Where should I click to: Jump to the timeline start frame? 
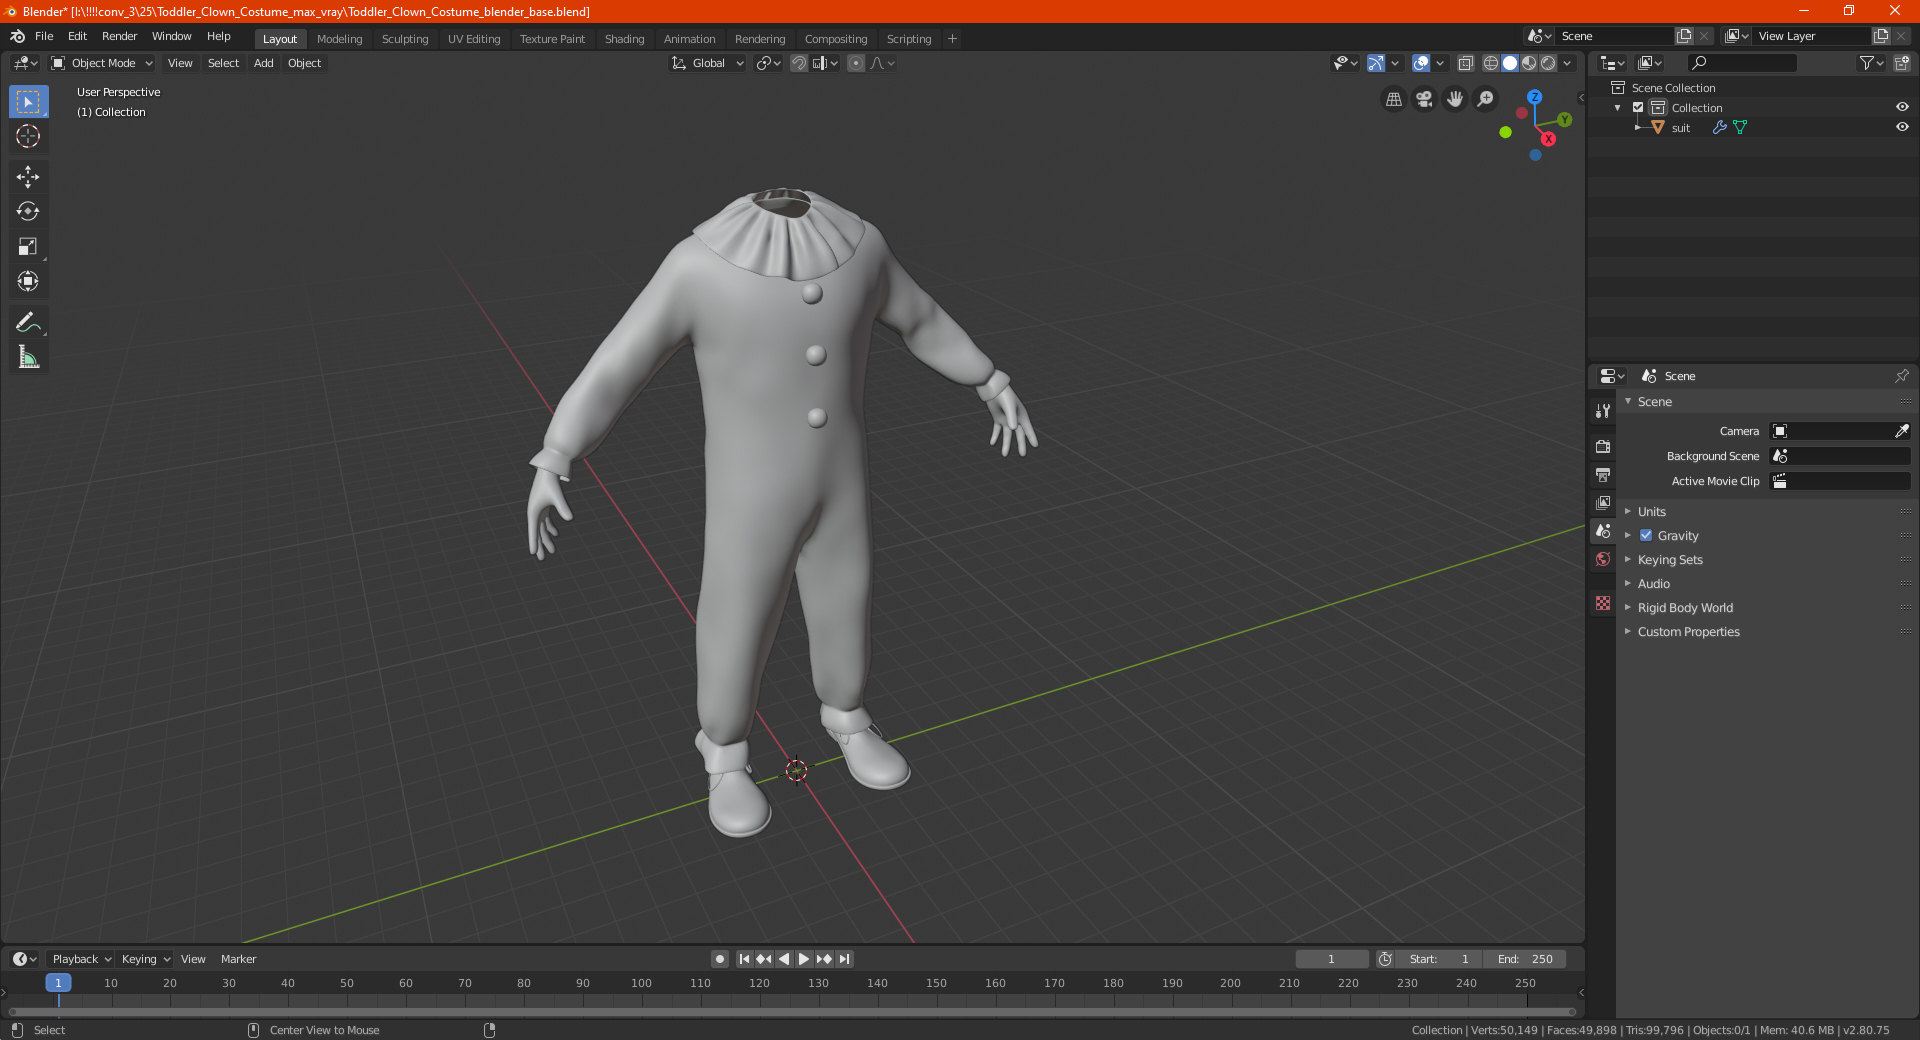pos(744,959)
